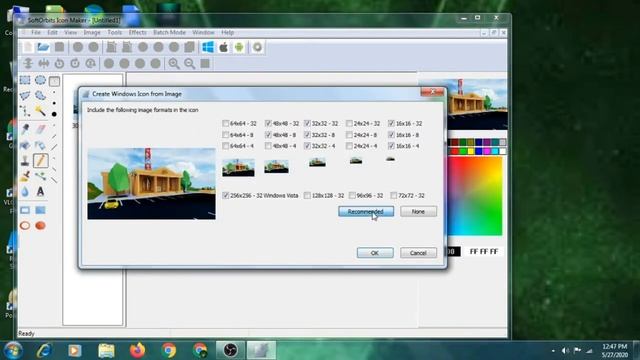Enable the 72x72 - 32 checkbox
Screen dimensions: 640x360
[394, 196]
